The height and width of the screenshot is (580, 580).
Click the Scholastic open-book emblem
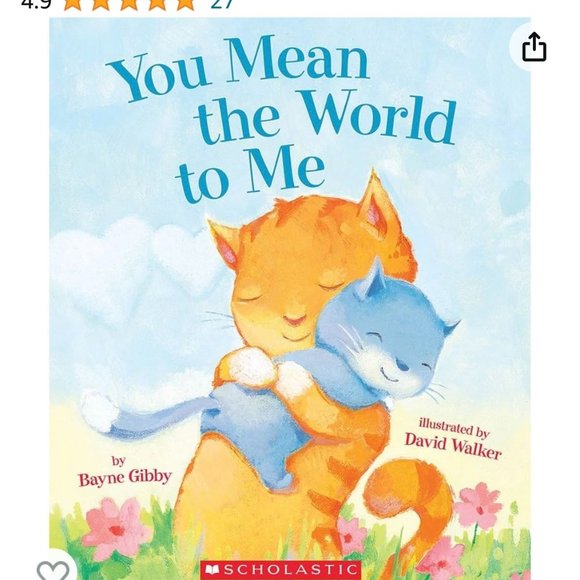point(213,570)
